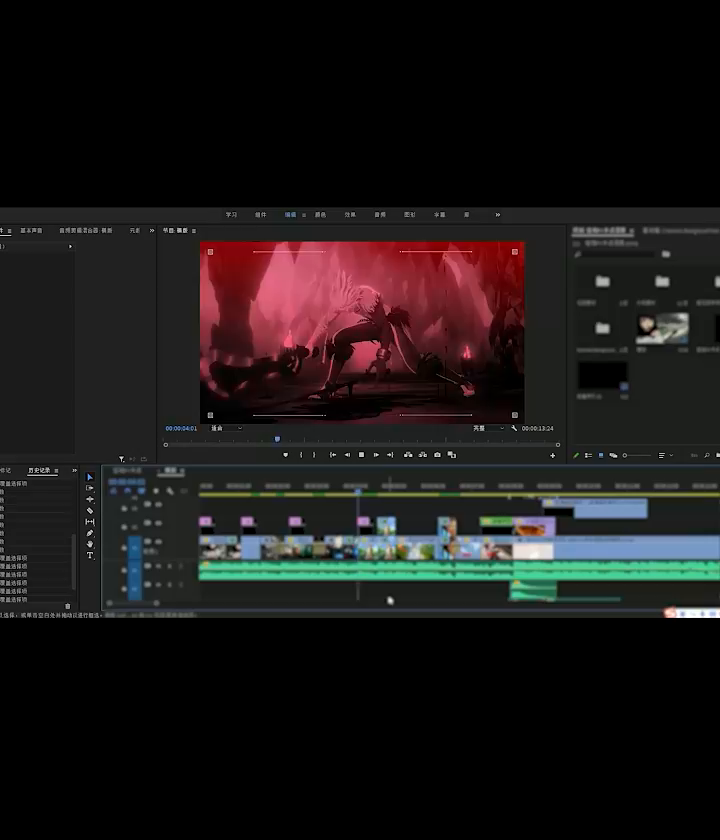Click the Program Monitor scrub bar playhead
The image size is (720, 840).
(x=277, y=439)
